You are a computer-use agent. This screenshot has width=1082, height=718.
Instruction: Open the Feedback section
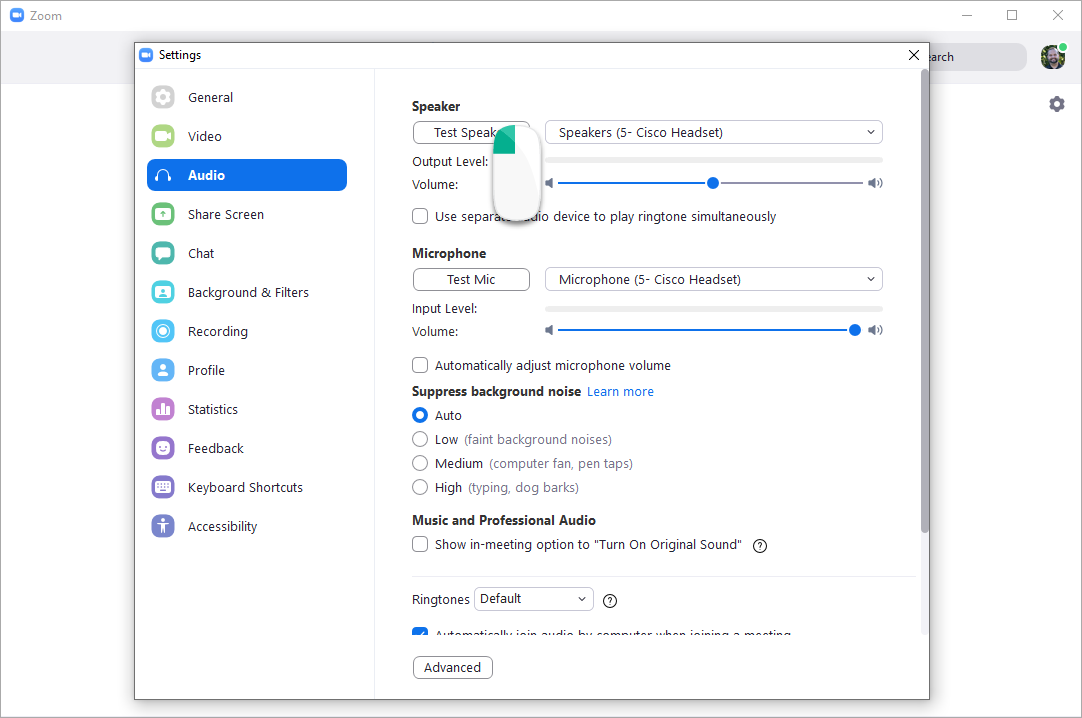pyautogui.click(x=163, y=448)
